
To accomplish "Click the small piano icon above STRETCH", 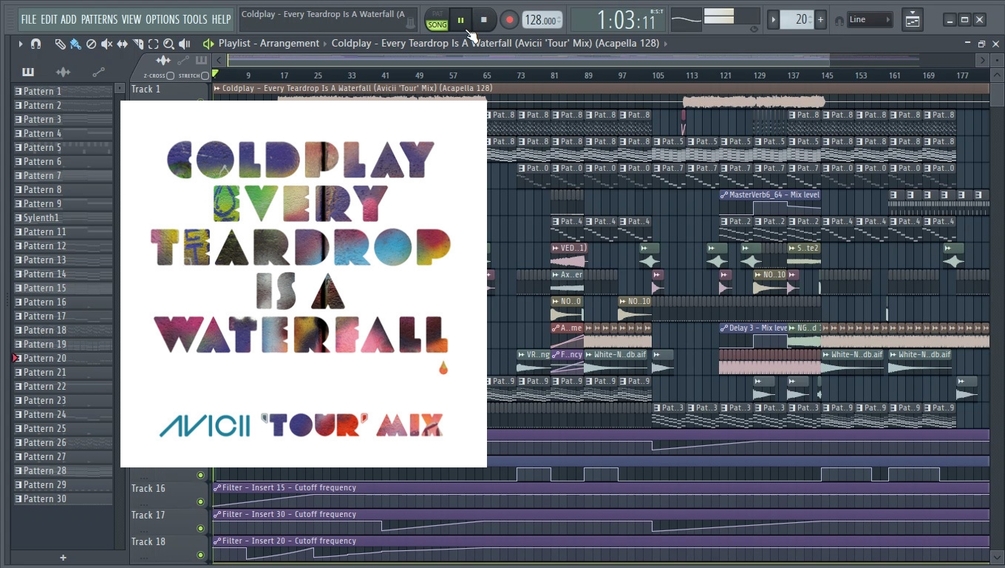I will click(201, 60).
